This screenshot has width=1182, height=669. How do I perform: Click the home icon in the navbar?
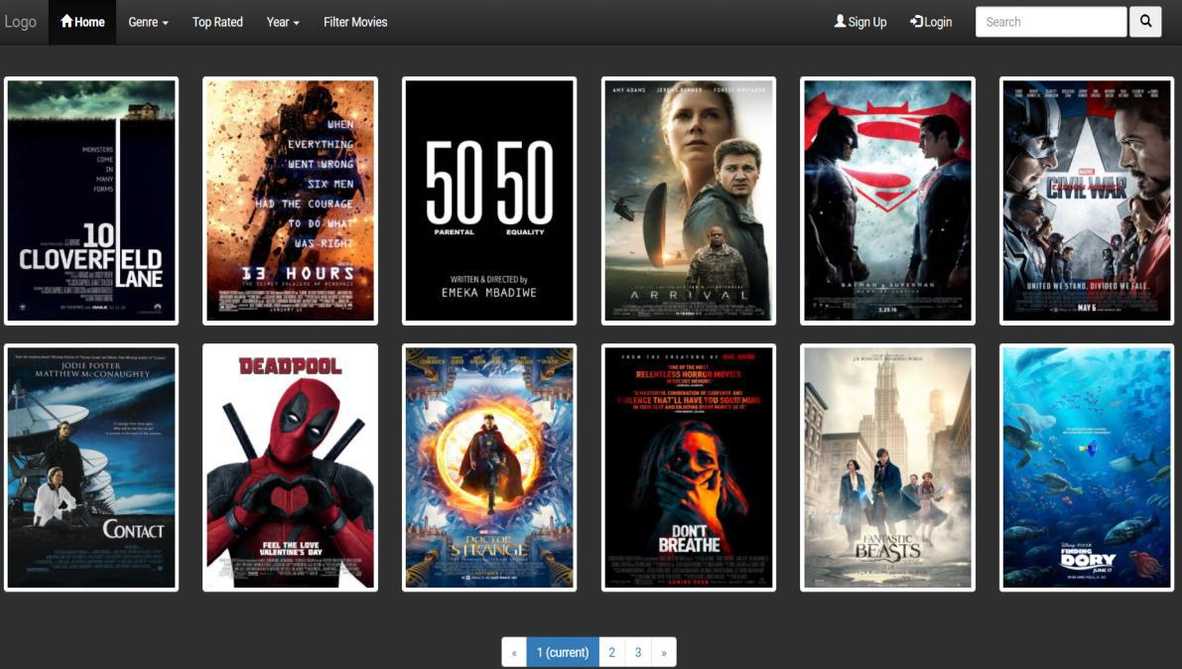(68, 21)
